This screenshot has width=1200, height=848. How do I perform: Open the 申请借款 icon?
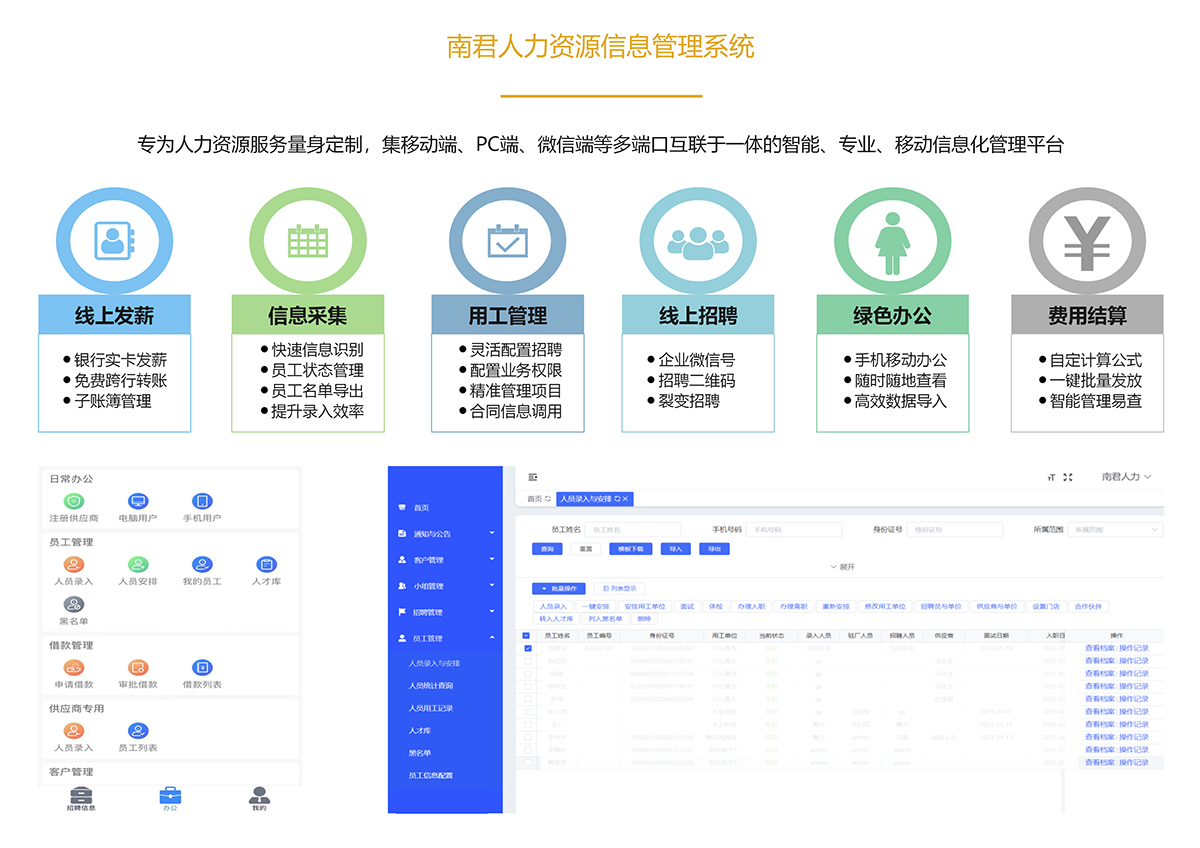pyautogui.click(x=74, y=668)
